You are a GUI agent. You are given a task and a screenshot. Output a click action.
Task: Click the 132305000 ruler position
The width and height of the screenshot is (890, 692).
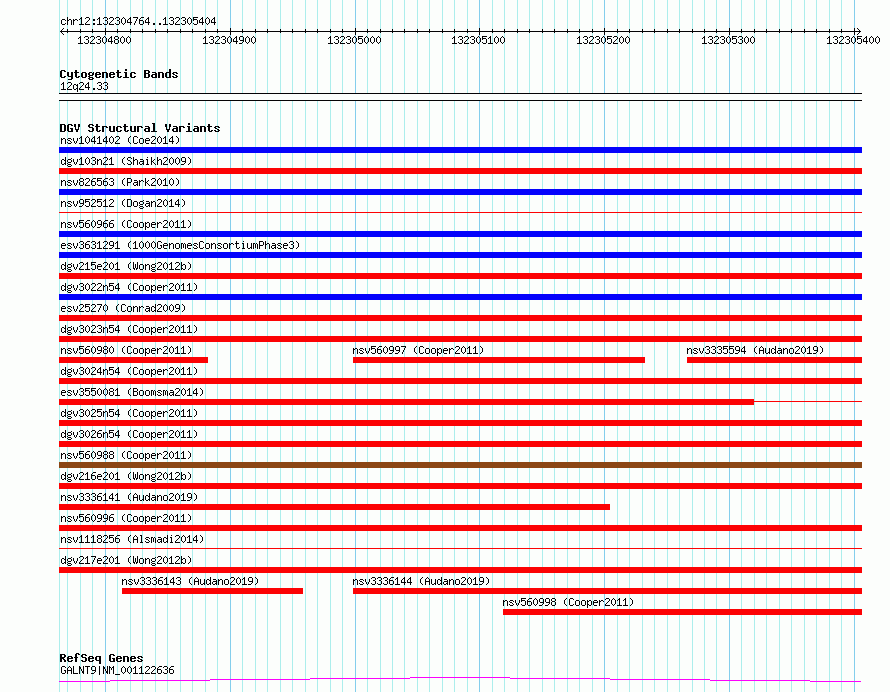[x=354, y=40]
